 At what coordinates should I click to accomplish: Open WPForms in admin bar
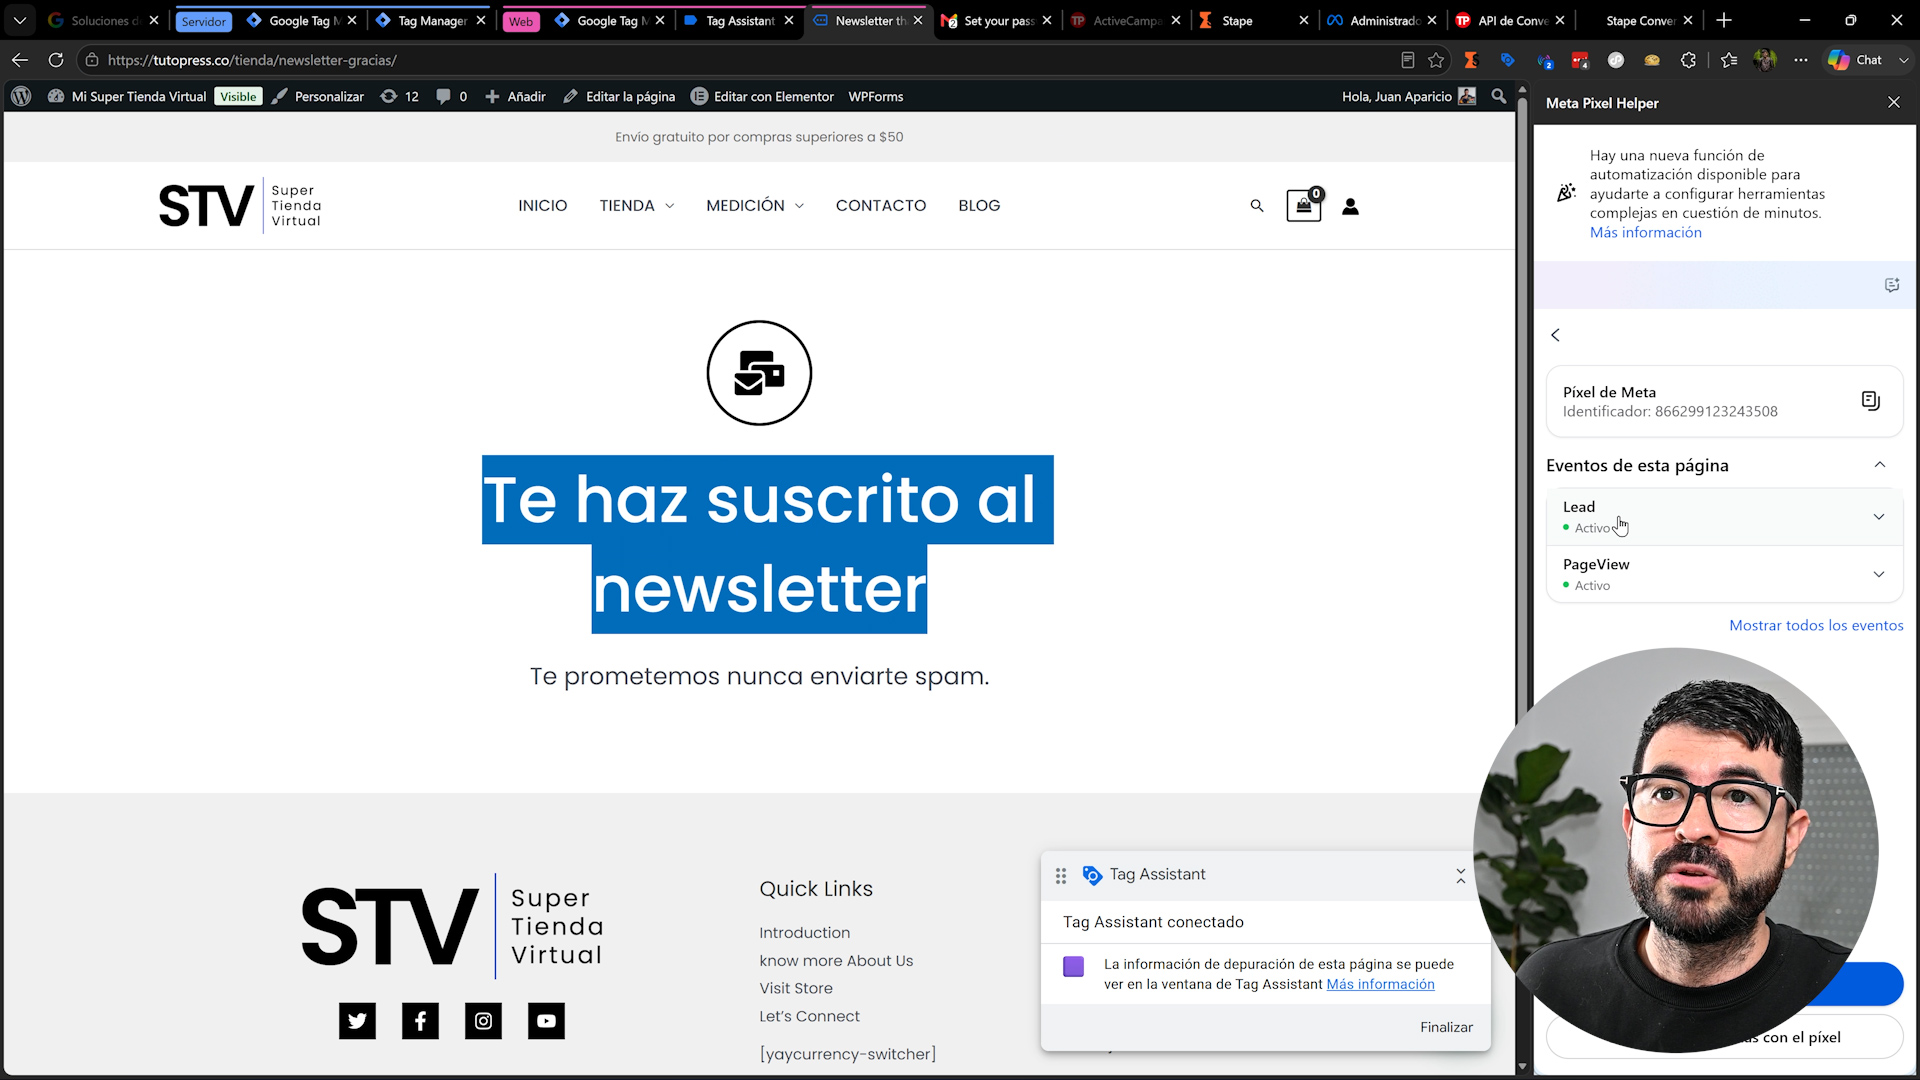pyautogui.click(x=875, y=96)
